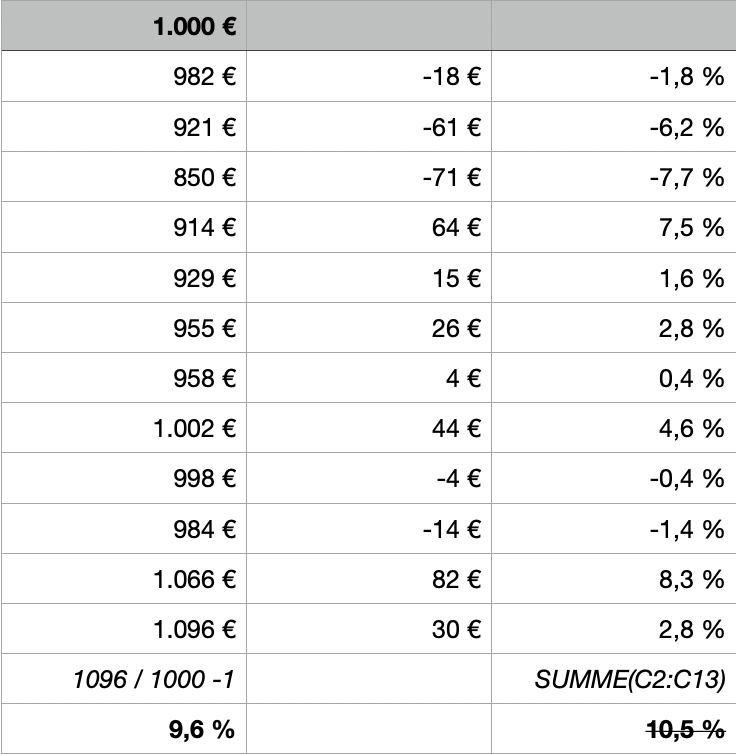
Task: Click the 1.096 € value cell
Action: (x=195, y=629)
